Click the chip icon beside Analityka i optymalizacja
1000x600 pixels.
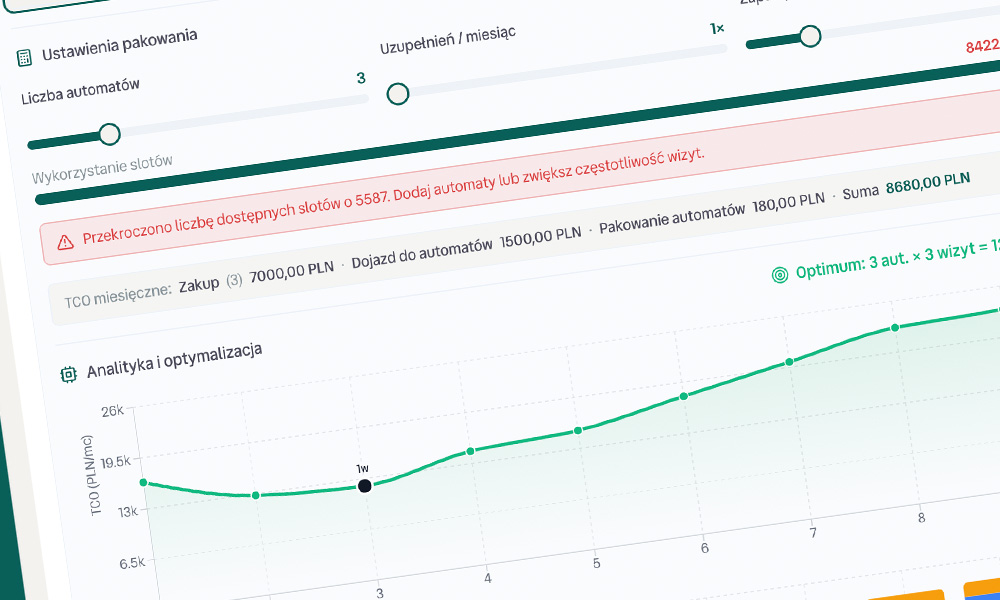pos(68,374)
